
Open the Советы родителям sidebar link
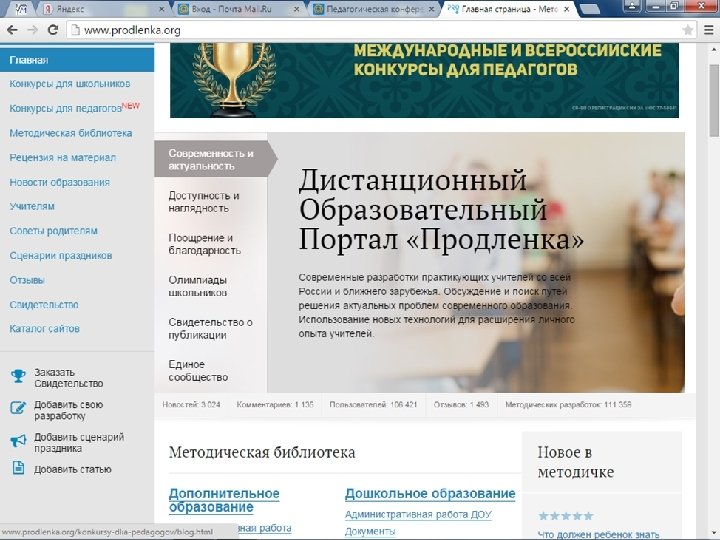pos(53,231)
